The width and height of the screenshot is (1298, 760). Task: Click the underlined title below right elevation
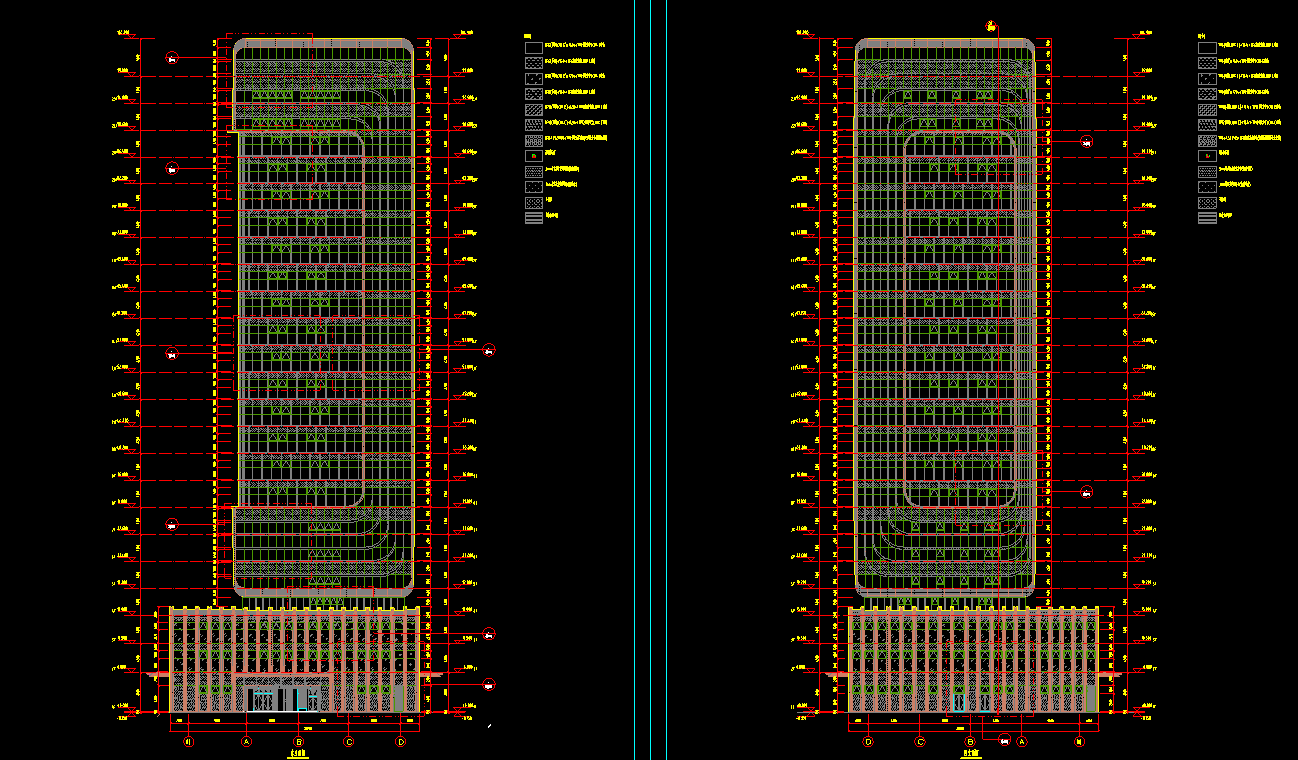tap(969, 755)
